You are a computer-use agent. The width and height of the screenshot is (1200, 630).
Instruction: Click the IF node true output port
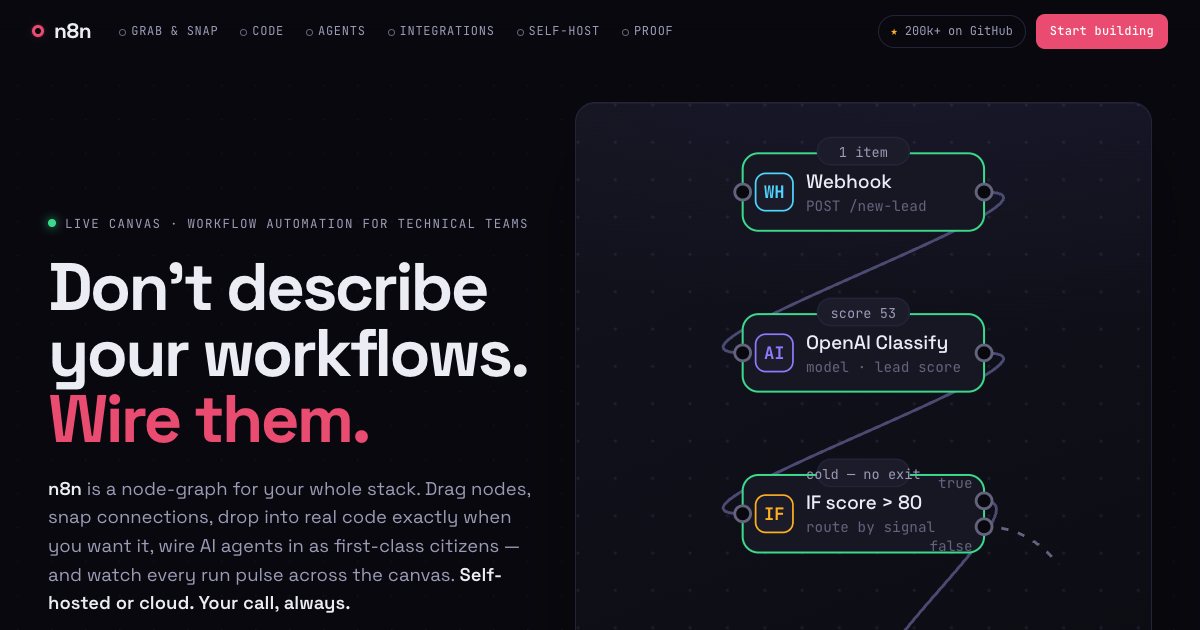984,501
